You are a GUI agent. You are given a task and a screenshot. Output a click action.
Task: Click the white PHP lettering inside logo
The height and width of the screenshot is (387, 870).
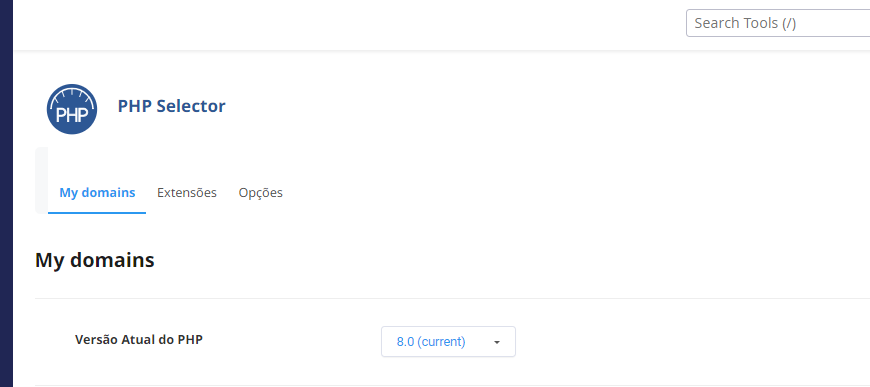click(72, 115)
